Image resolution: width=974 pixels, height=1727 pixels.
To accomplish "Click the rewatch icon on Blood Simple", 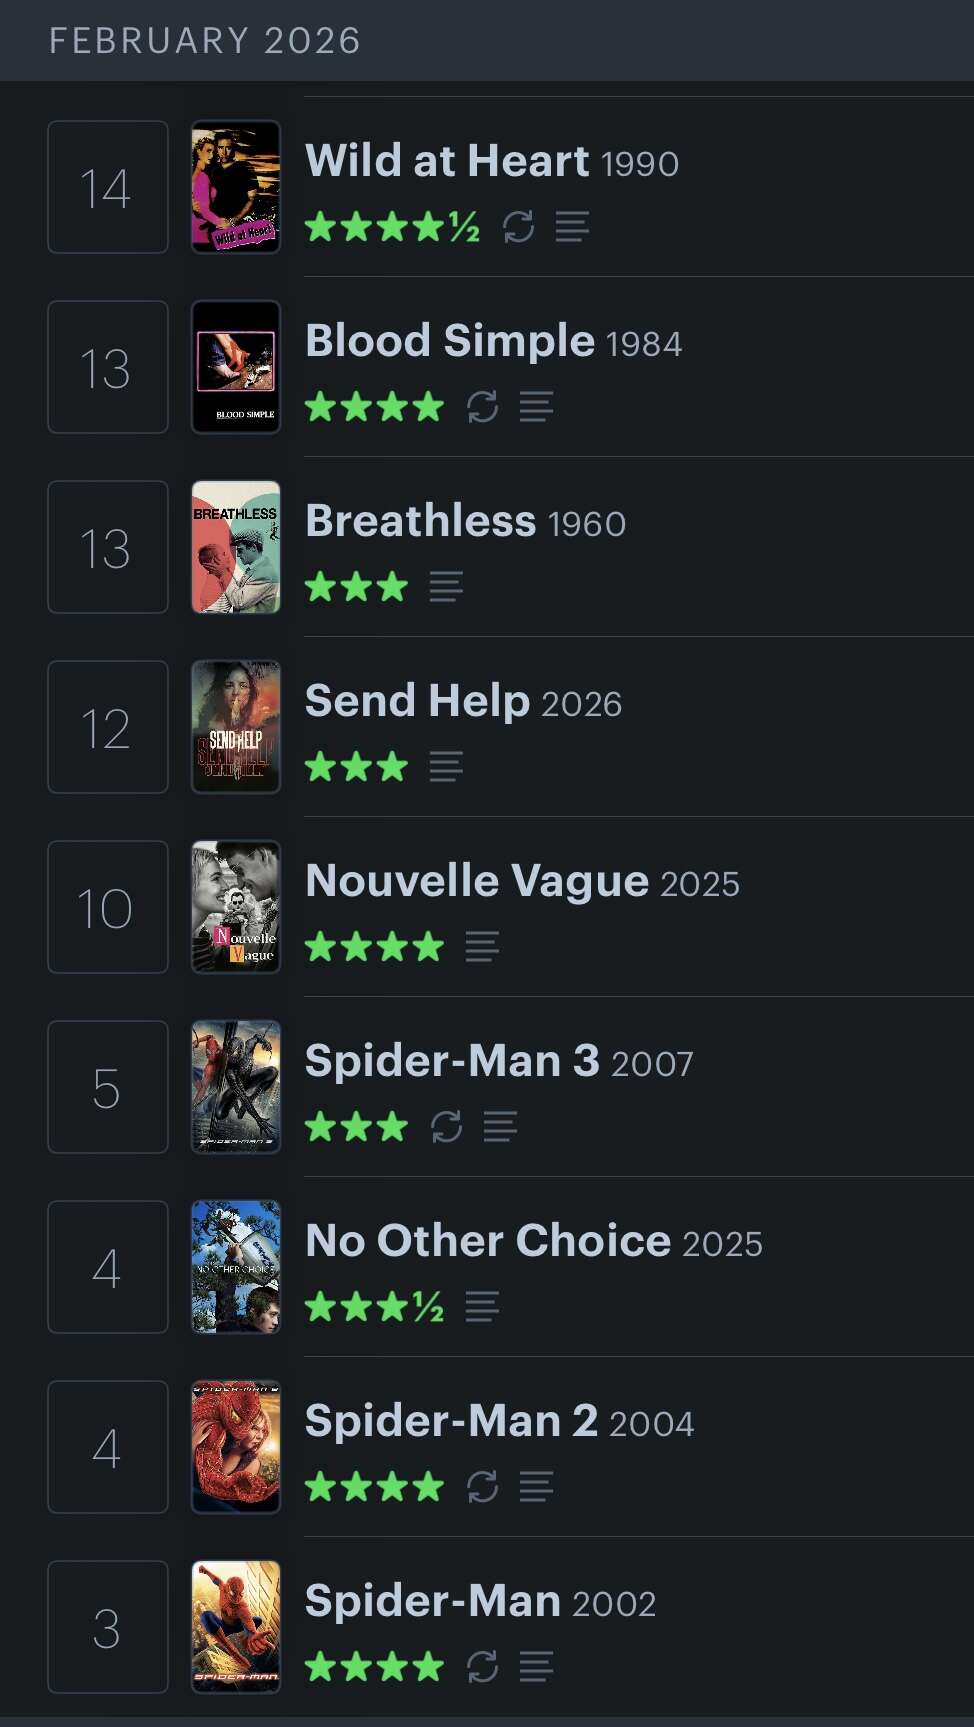I will coord(482,407).
